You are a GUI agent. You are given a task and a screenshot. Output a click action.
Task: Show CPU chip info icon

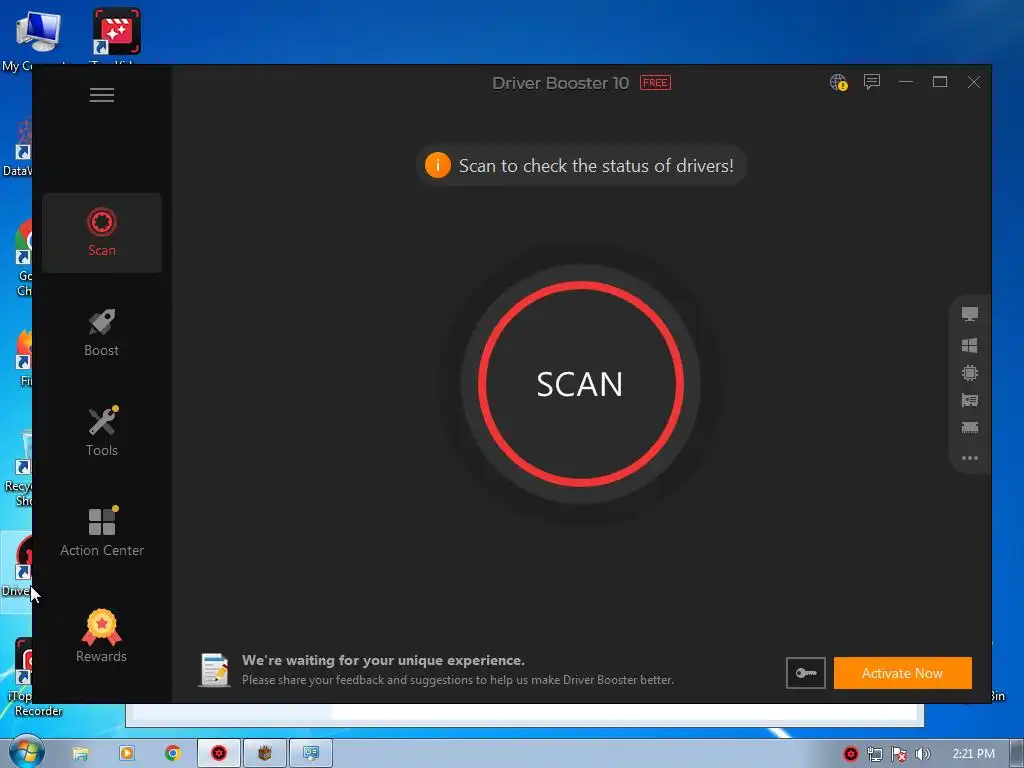[970, 373]
